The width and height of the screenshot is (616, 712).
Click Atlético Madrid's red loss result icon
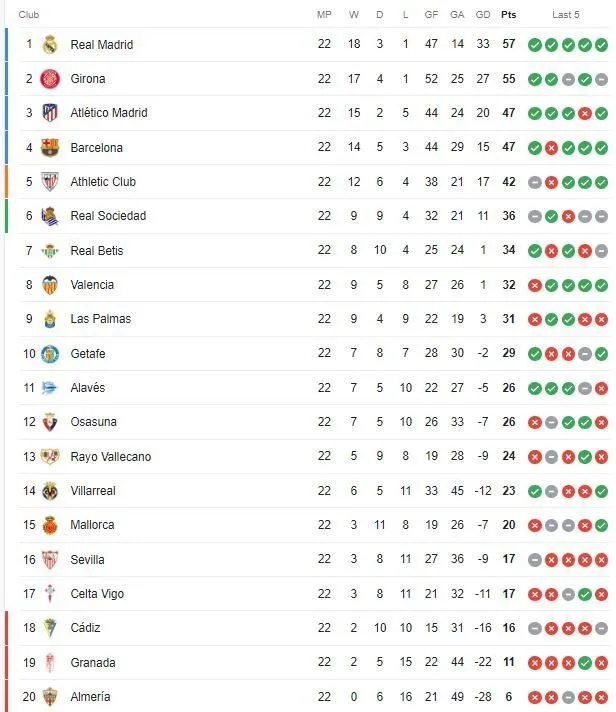(x=585, y=113)
